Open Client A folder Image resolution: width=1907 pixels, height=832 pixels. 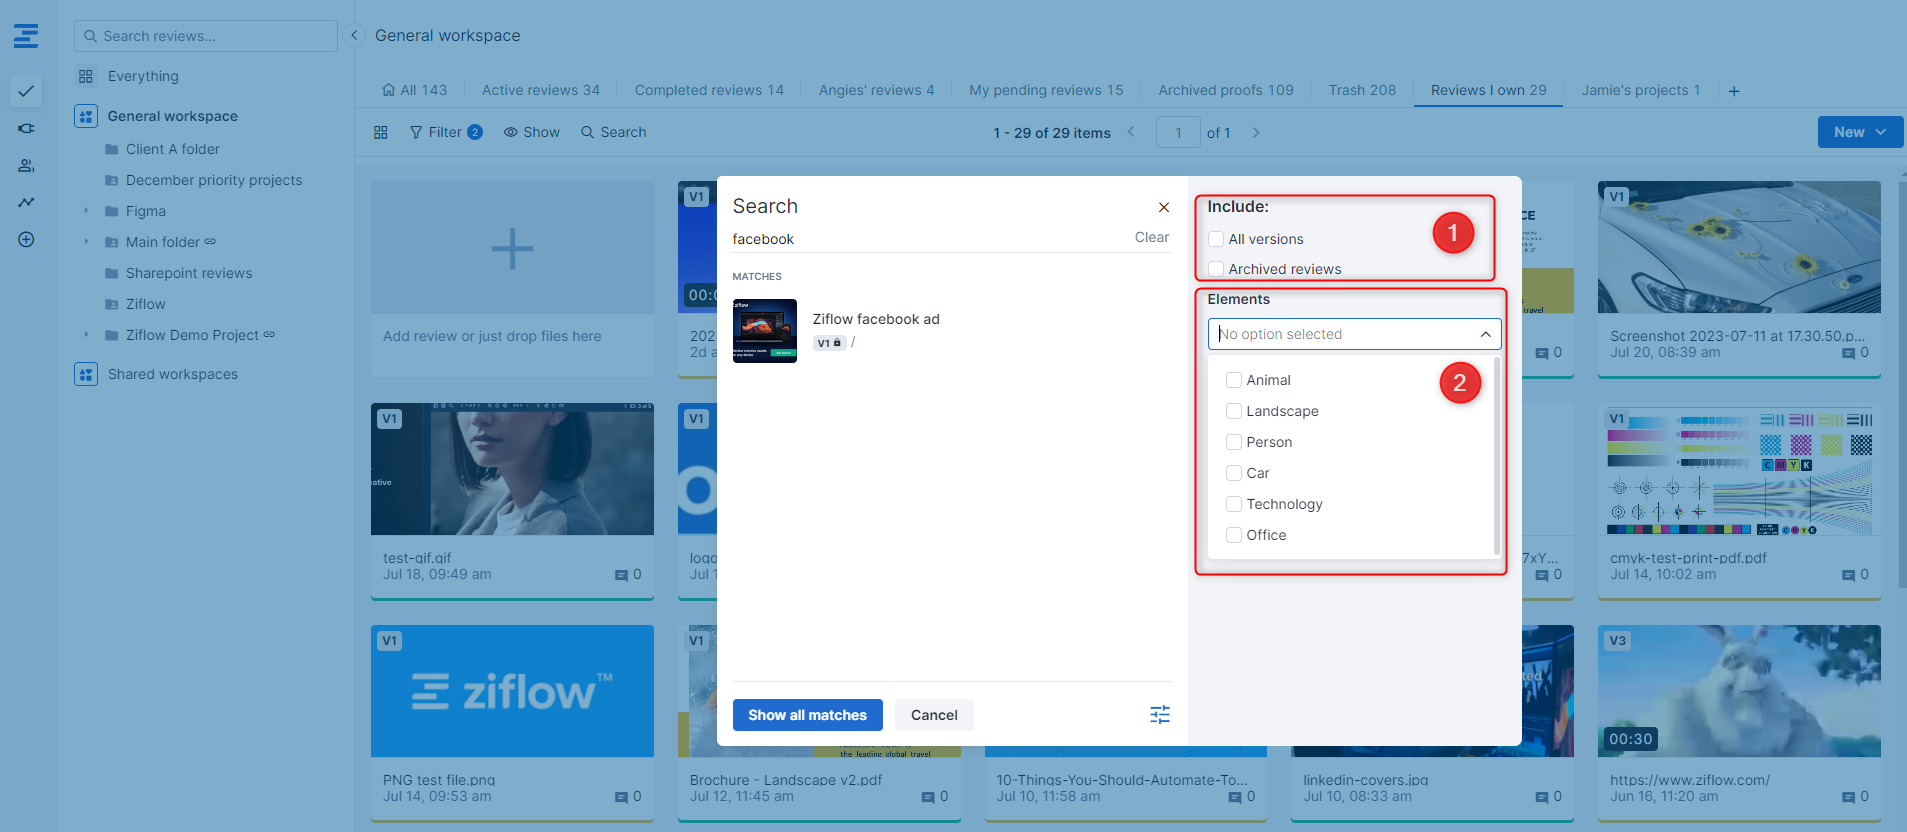(172, 149)
